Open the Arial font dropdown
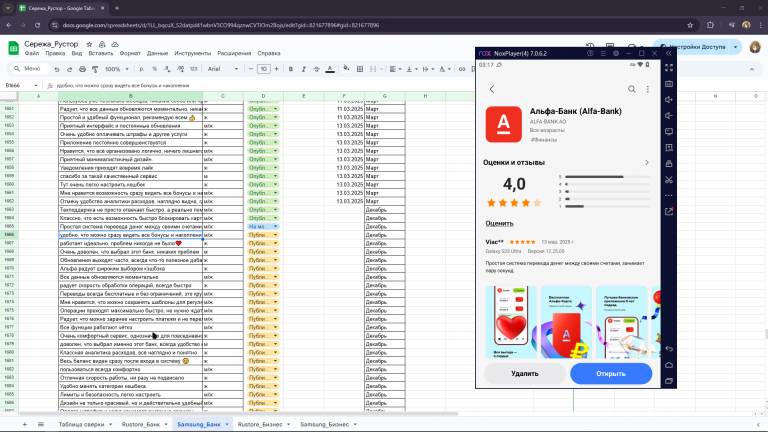 (x=223, y=69)
